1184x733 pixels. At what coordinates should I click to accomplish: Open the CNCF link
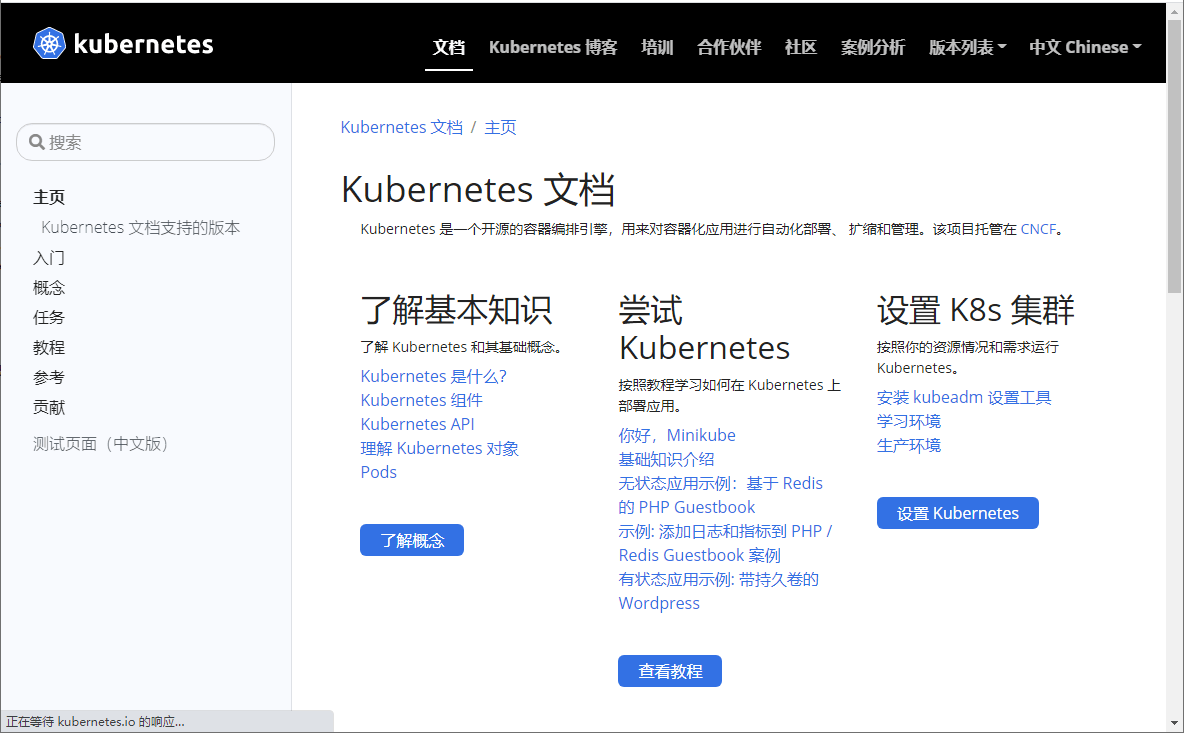click(1038, 229)
